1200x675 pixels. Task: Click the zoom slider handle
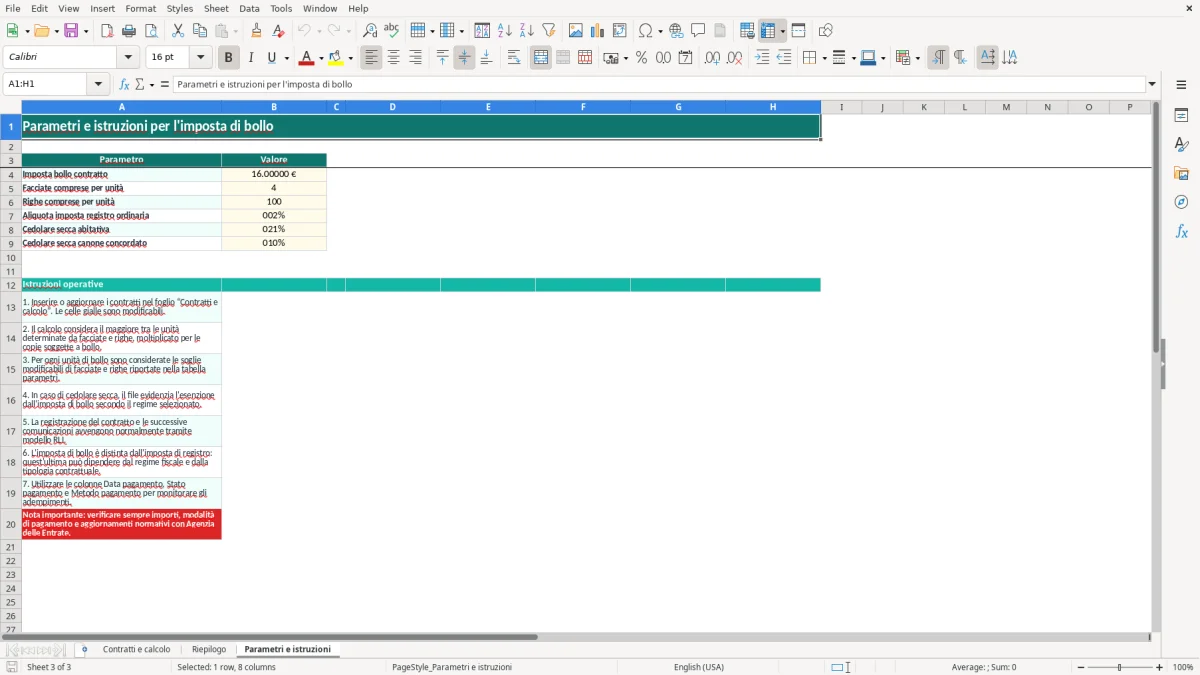tap(1120, 667)
